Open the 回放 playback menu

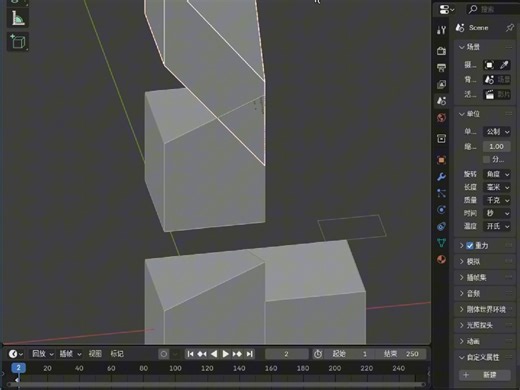tap(43, 354)
